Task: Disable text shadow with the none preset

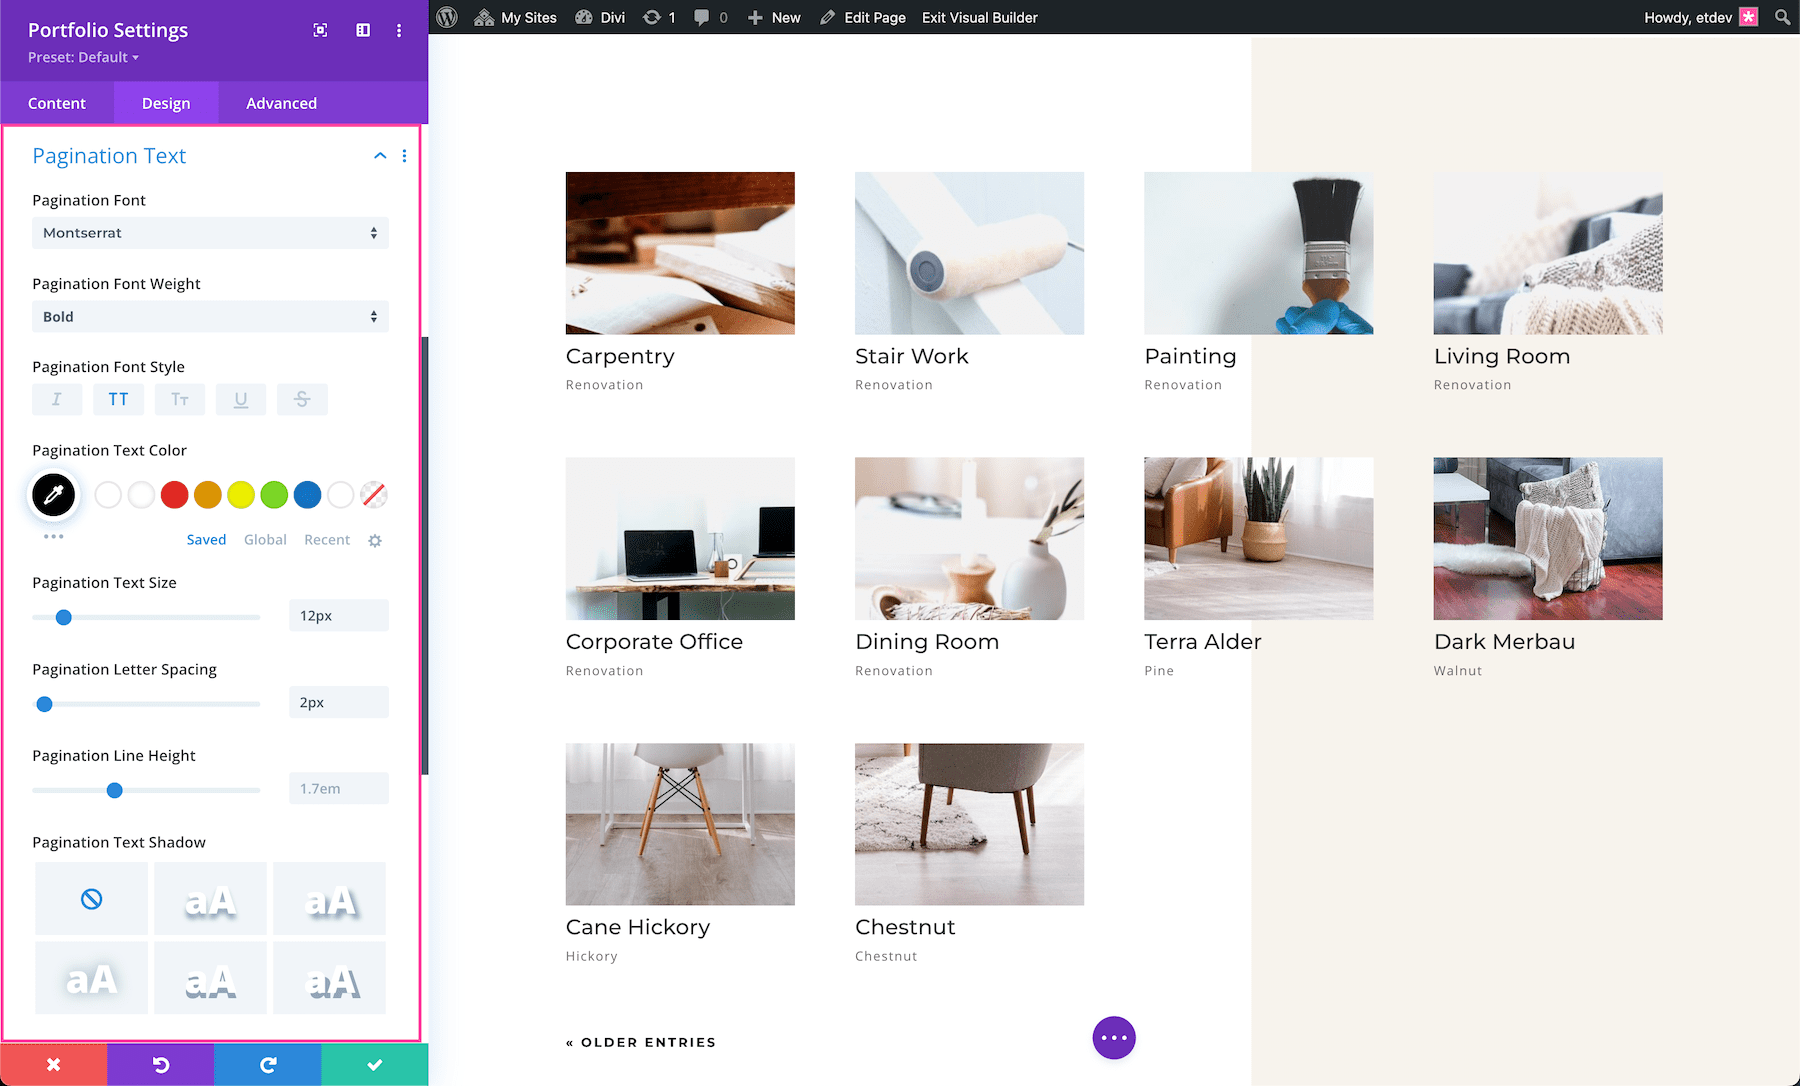Action: pyautogui.click(x=91, y=898)
